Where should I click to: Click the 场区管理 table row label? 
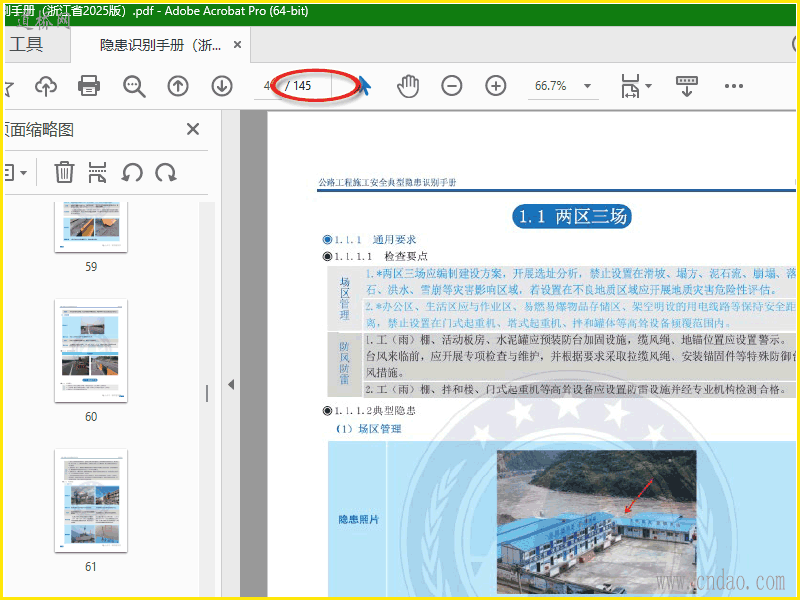pyautogui.click(x=345, y=298)
